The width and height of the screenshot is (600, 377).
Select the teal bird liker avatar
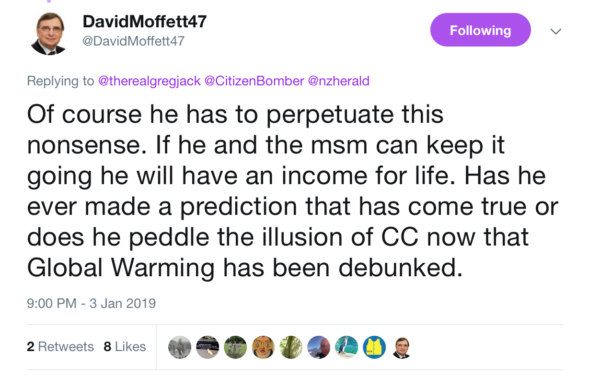tap(347, 347)
